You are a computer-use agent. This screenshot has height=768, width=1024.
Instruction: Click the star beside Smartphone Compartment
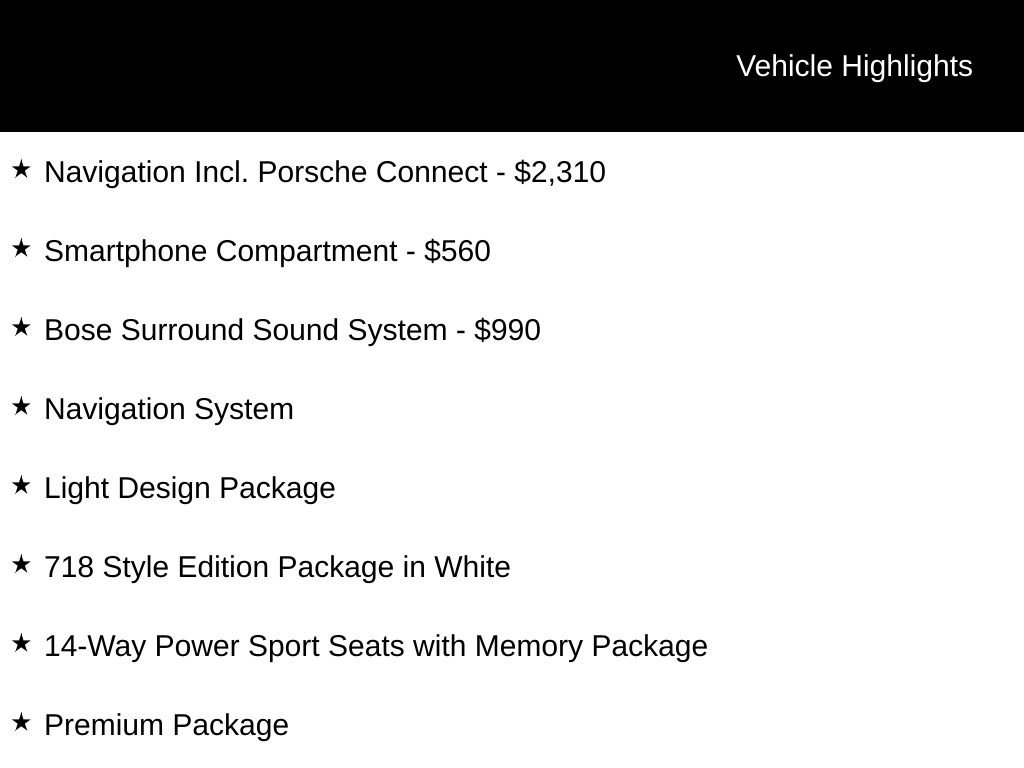click(x=22, y=249)
